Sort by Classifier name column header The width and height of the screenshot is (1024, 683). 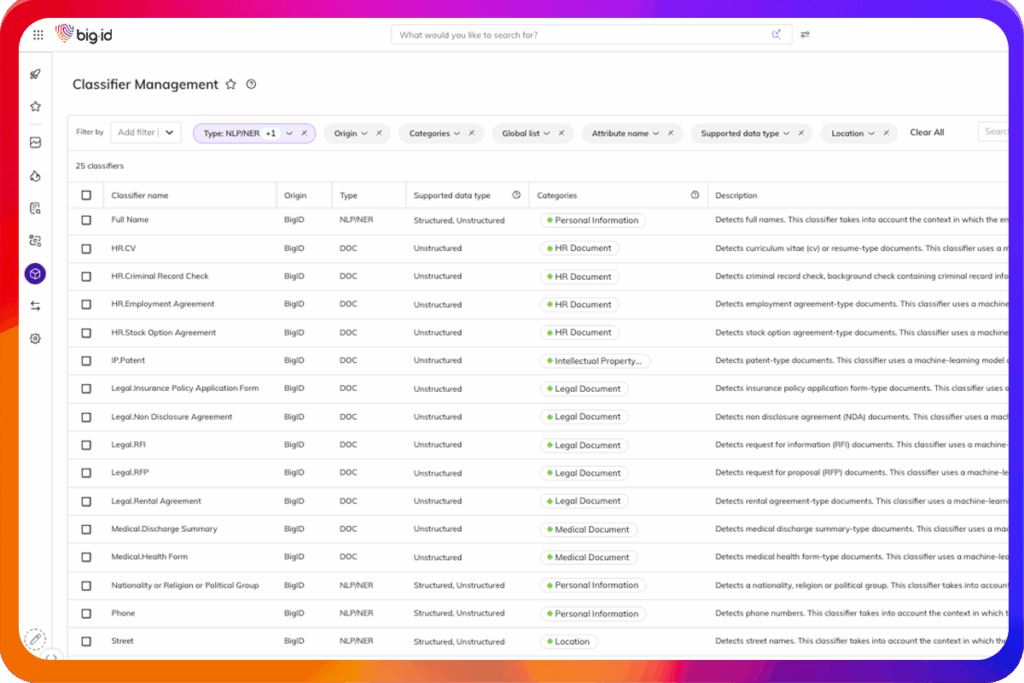(140, 196)
